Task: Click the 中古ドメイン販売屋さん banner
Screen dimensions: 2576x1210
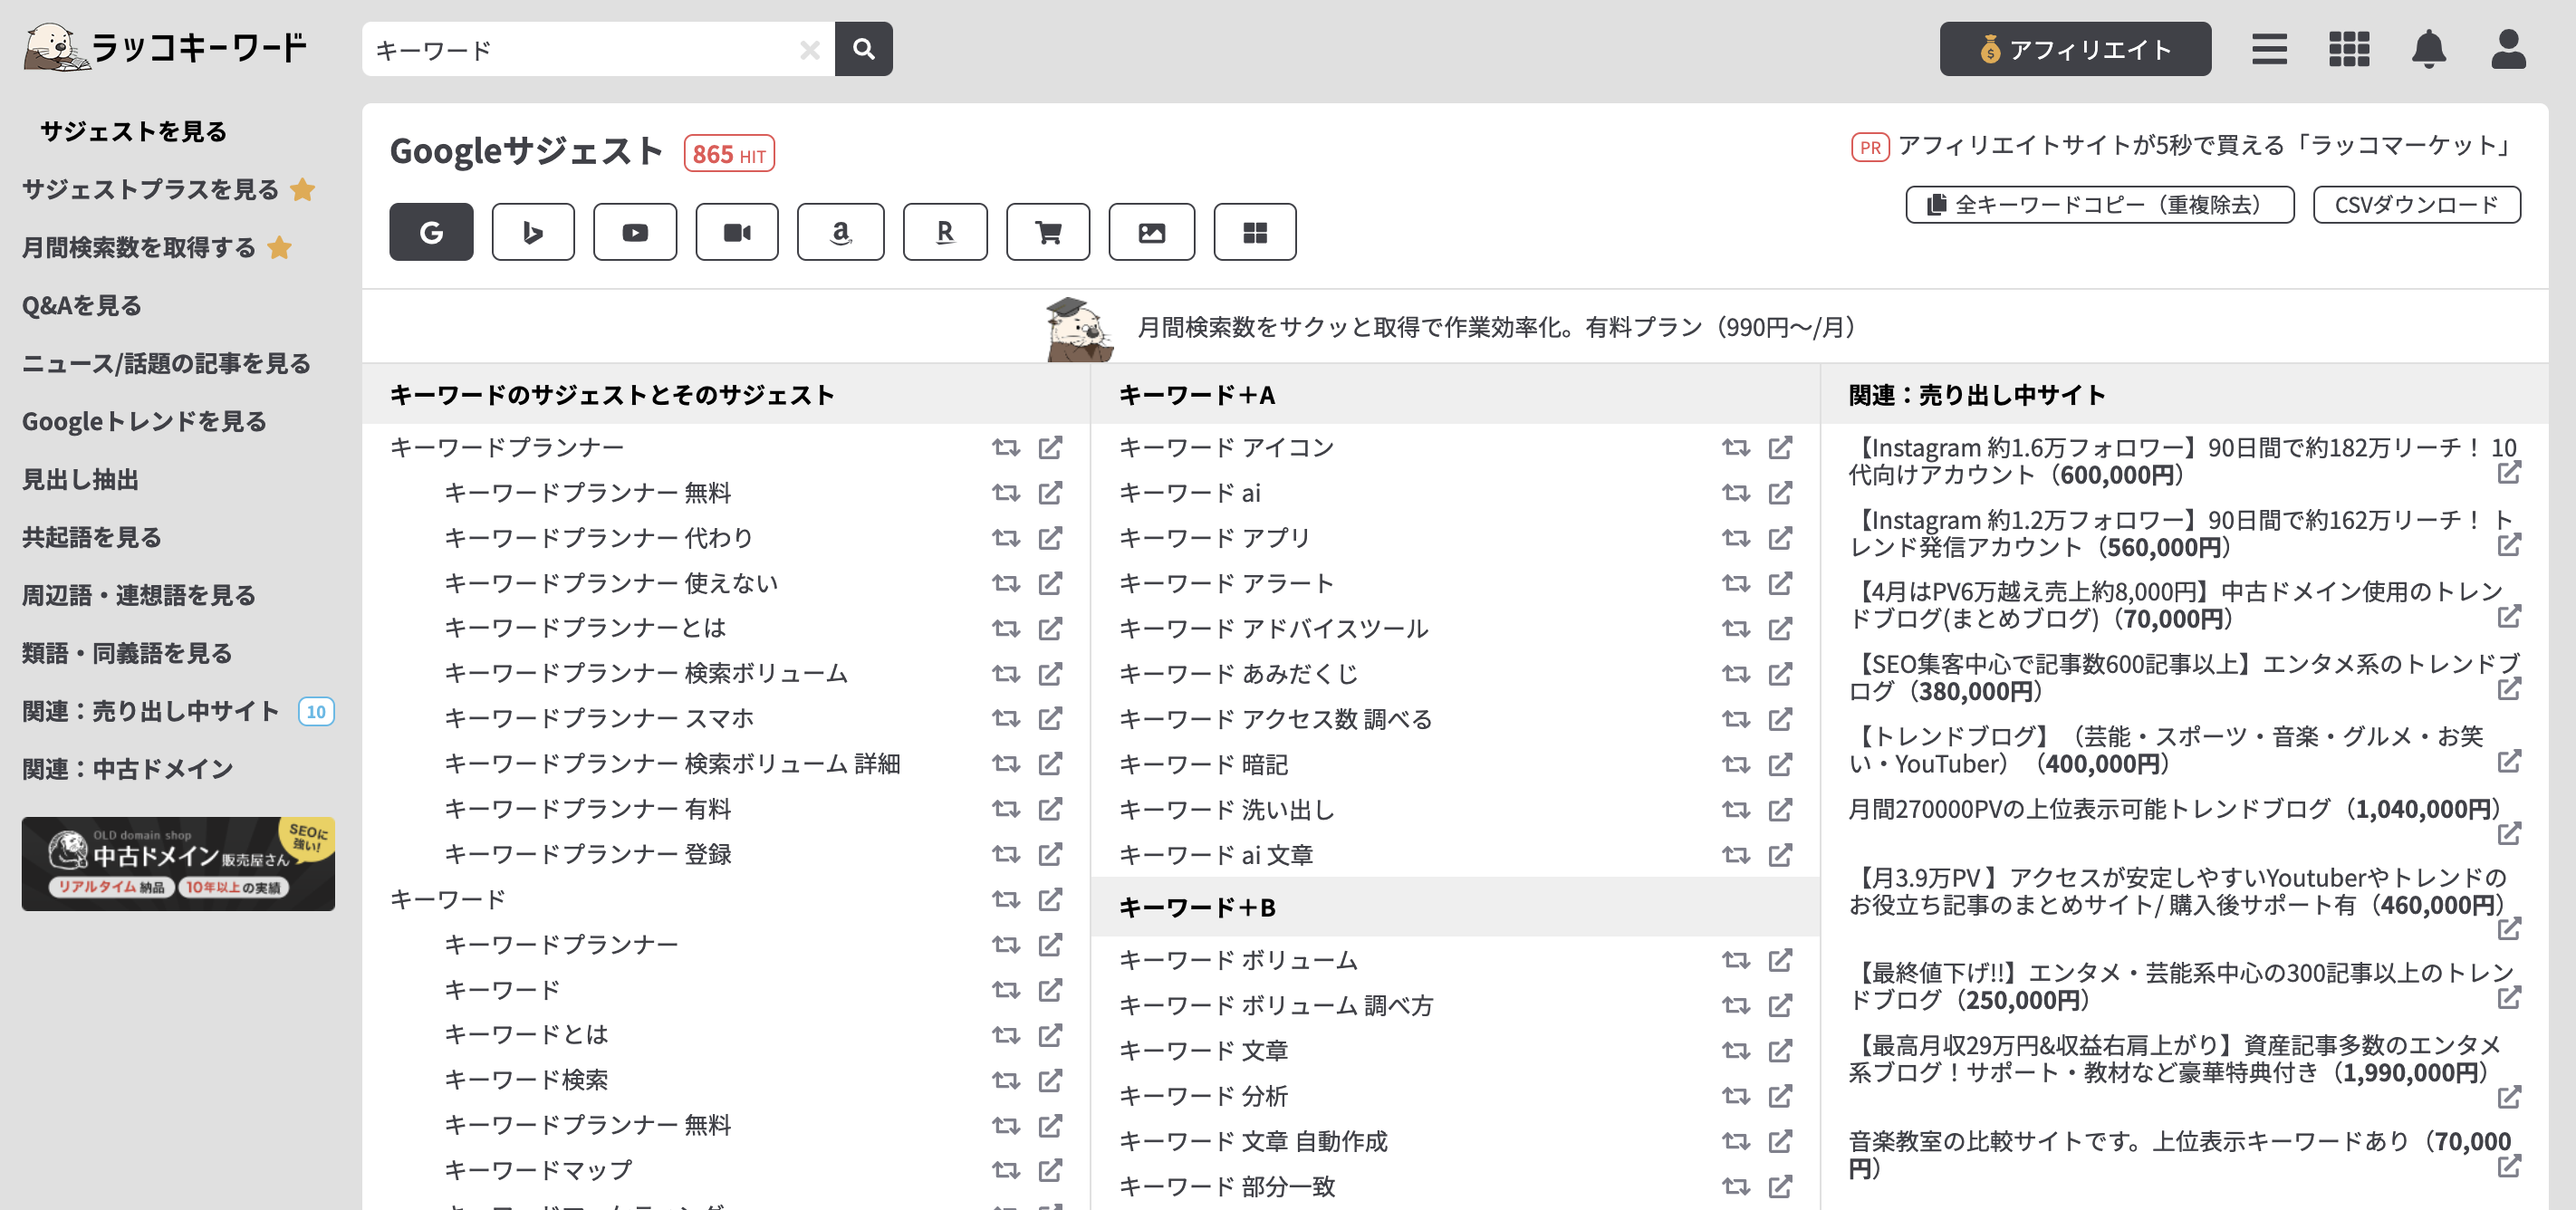Action: pos(178,864)
